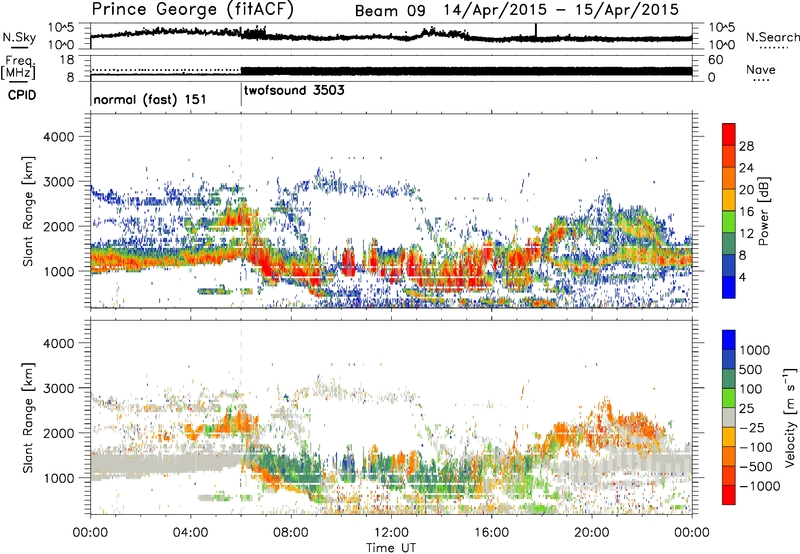Click the yellow 16–20 dB segment of Power color bar
This screenshot has height=554, width=800.
tap(729, 199)
